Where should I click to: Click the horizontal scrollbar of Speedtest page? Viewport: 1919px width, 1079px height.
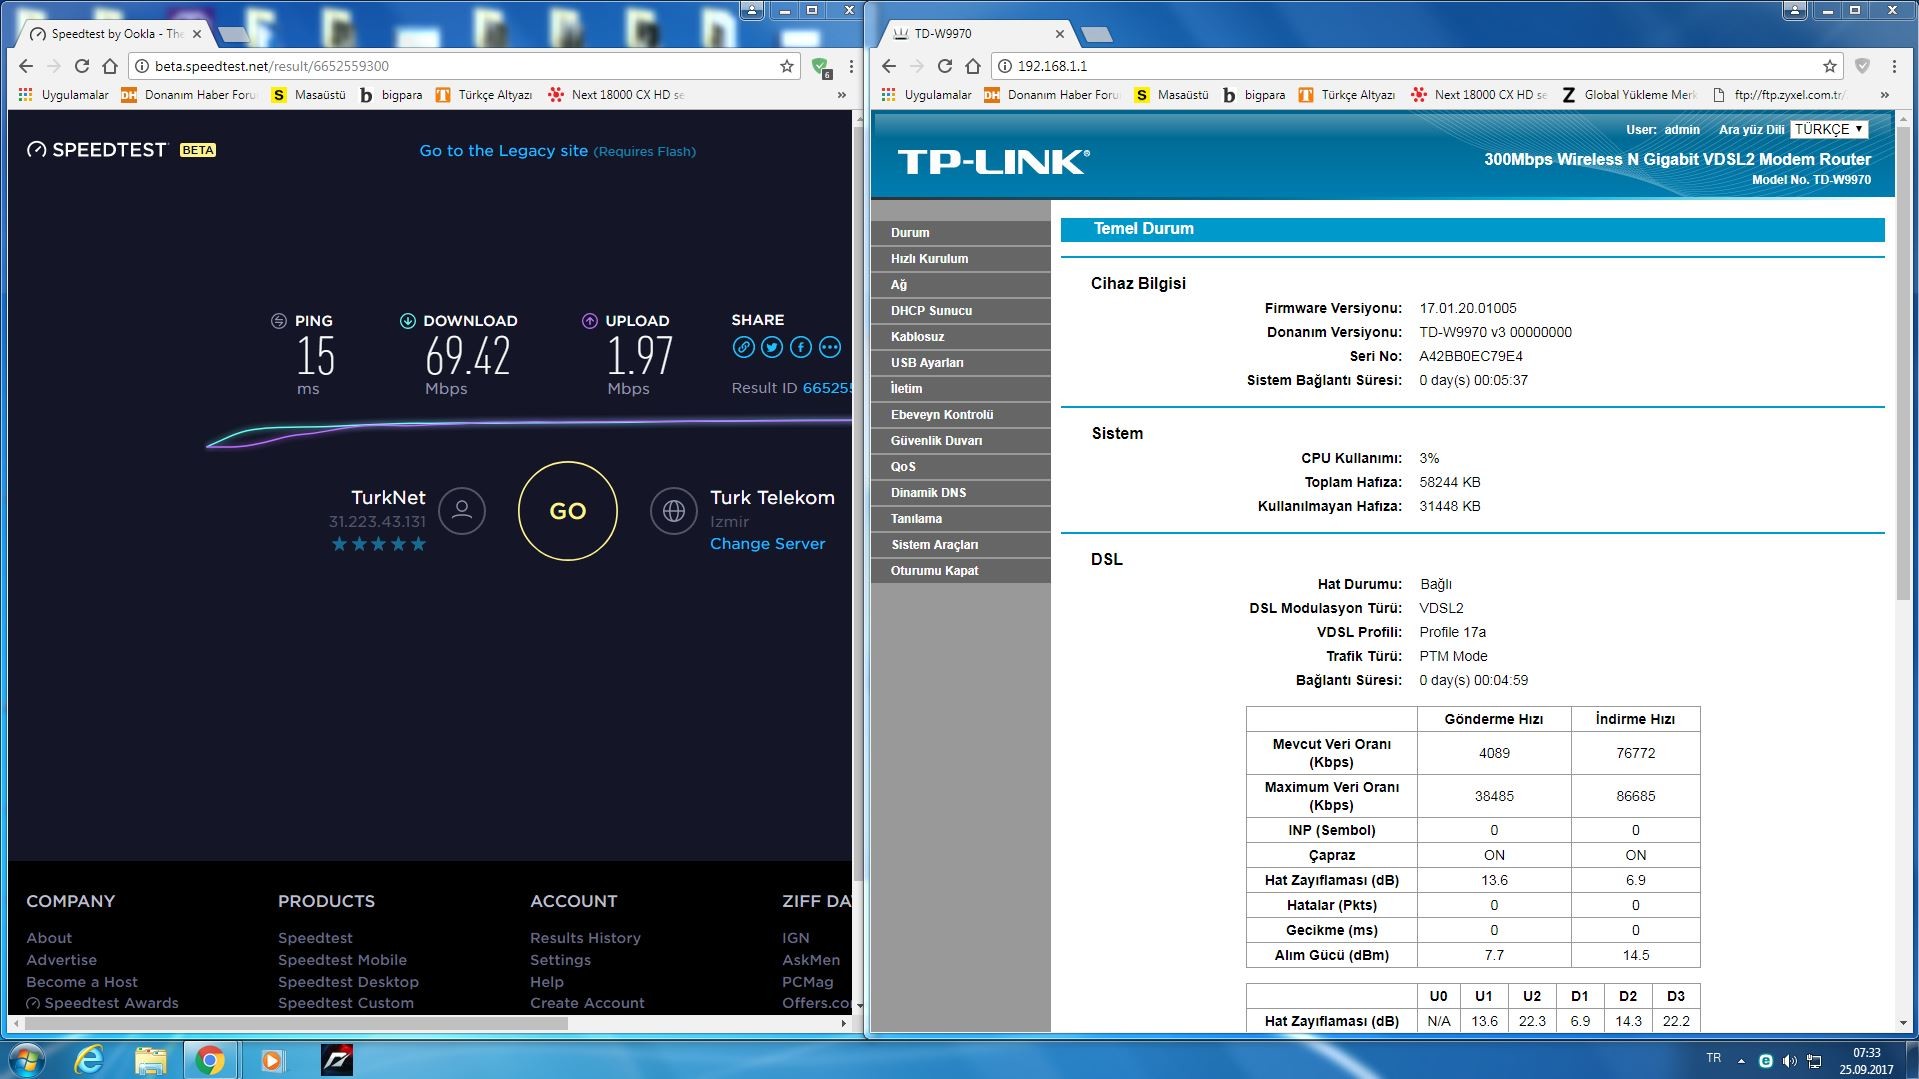296,1023
